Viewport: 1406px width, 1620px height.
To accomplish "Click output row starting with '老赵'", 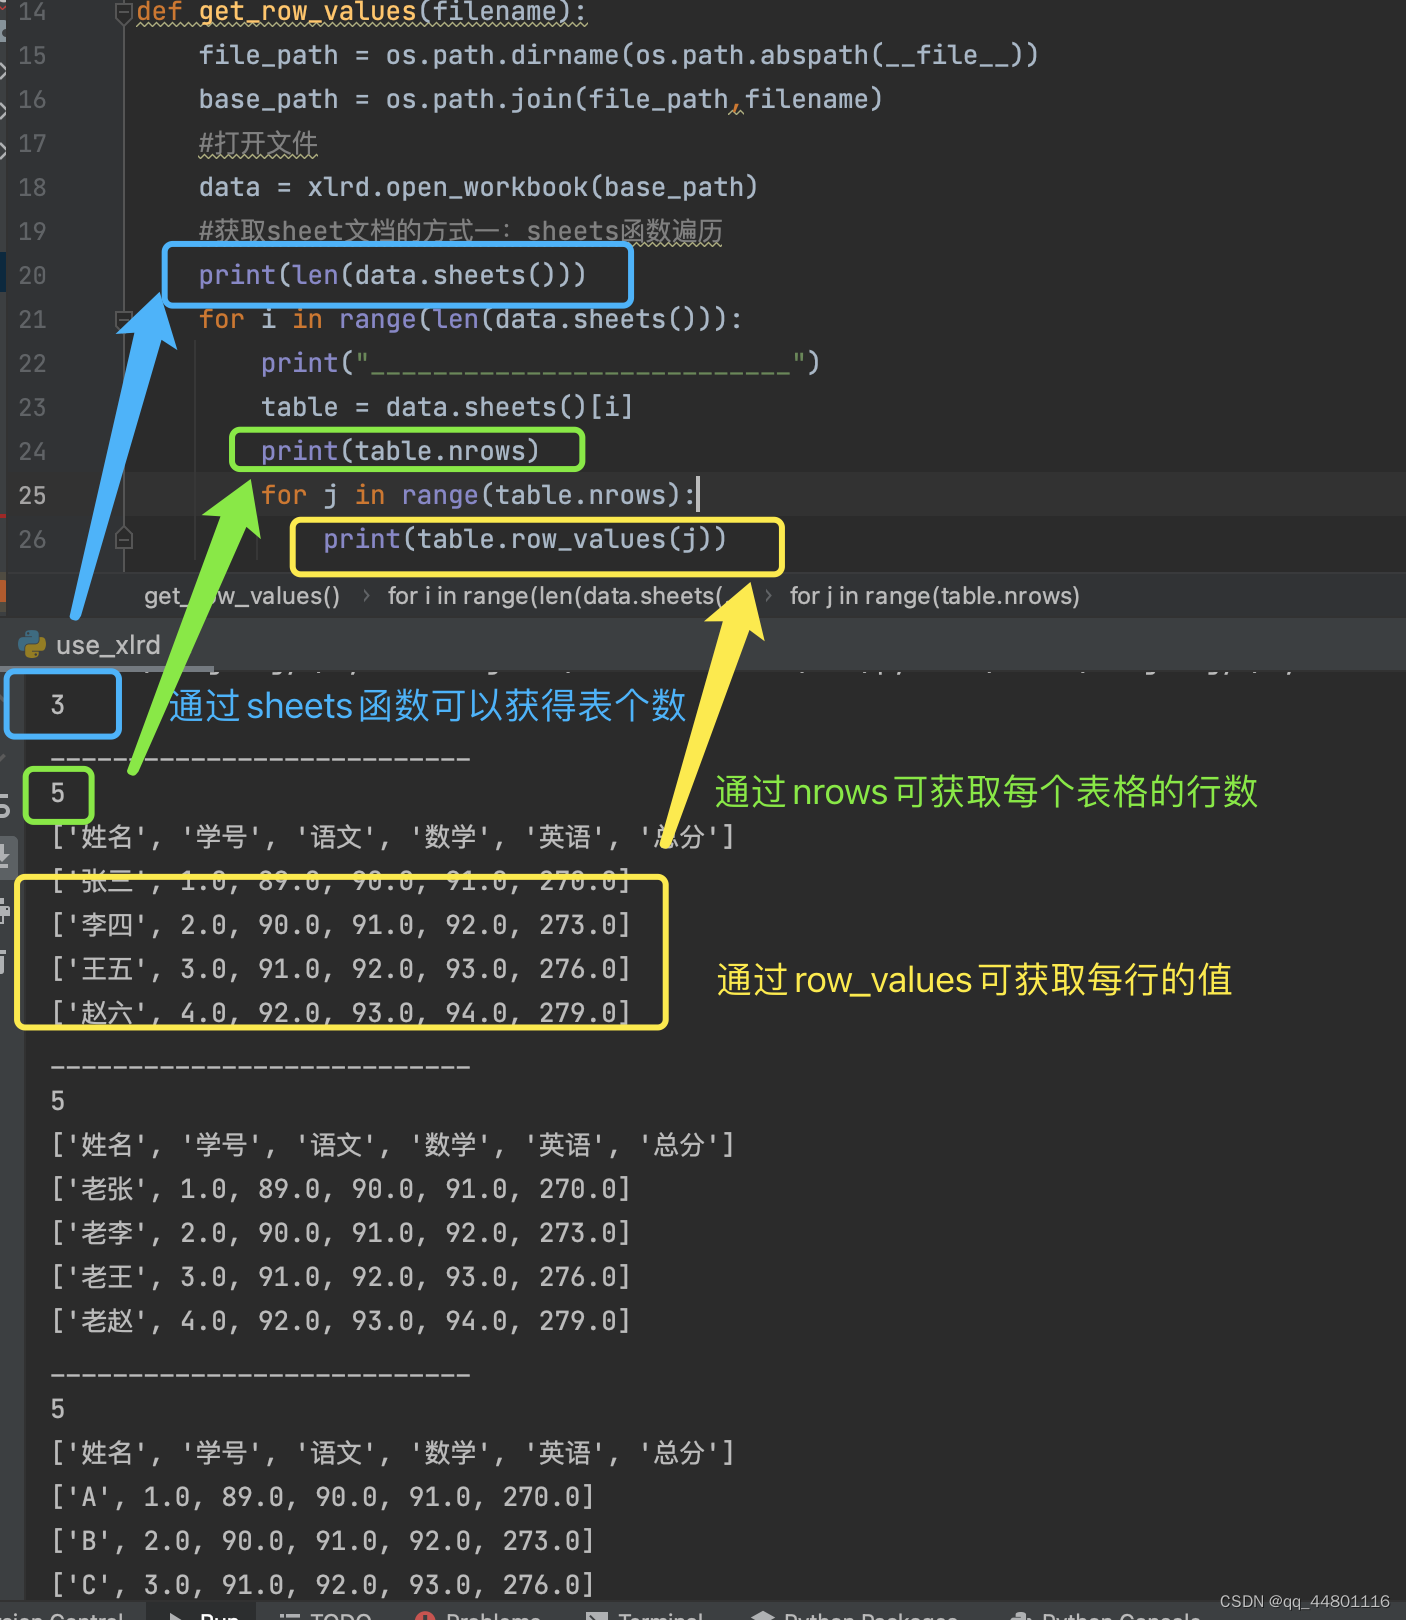I will [x=341, y=1321].
